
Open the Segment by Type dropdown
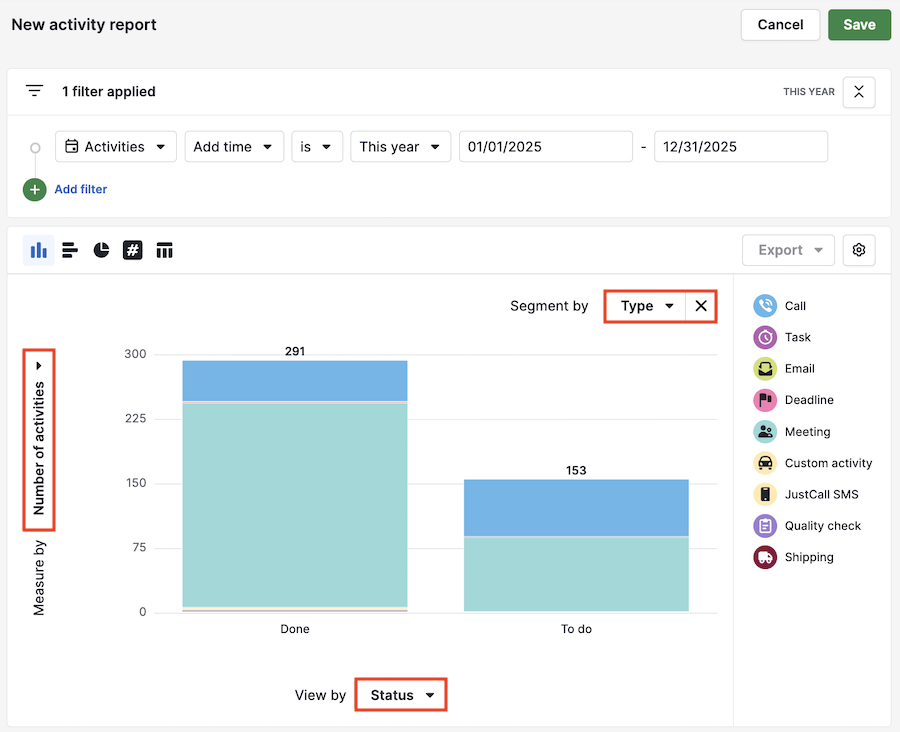[x=646, y=306]
